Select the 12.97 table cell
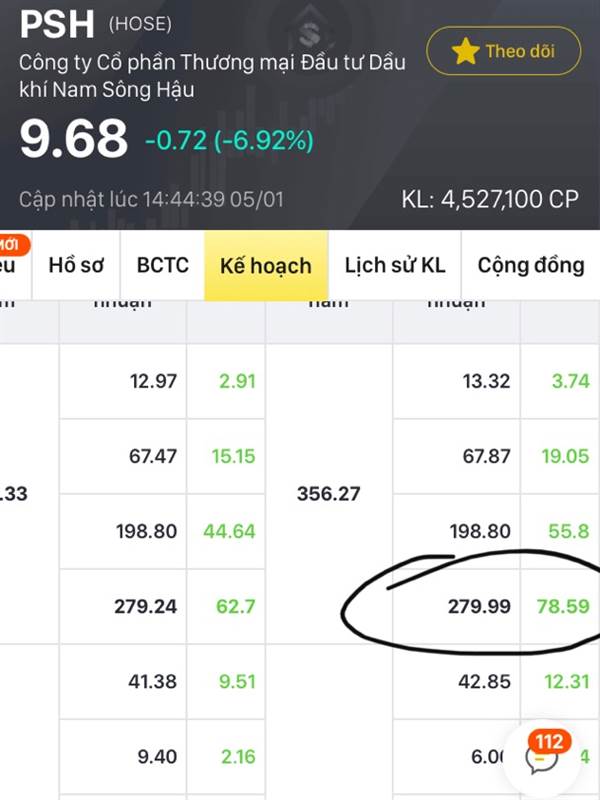Image resolution: width=600 pixels, height=800 pixels. click(123, 381)
